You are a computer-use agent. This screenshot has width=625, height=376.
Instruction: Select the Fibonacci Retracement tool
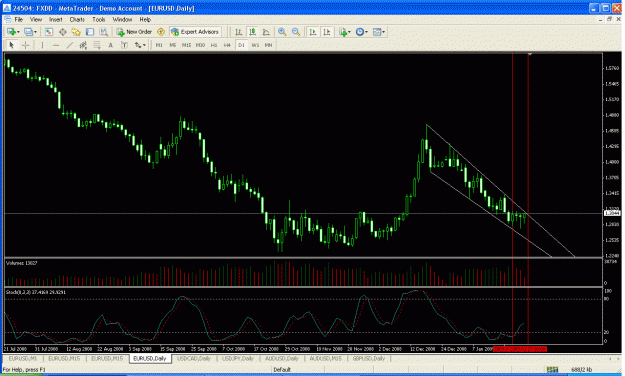(x=97, y=45)
